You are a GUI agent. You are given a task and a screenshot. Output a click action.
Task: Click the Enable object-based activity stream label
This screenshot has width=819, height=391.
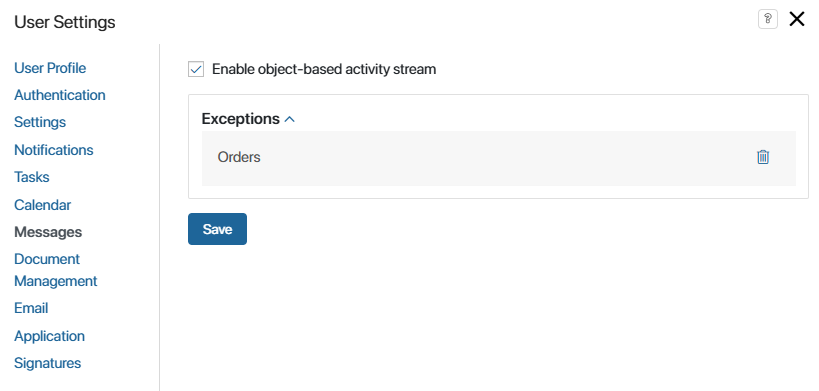324,69
